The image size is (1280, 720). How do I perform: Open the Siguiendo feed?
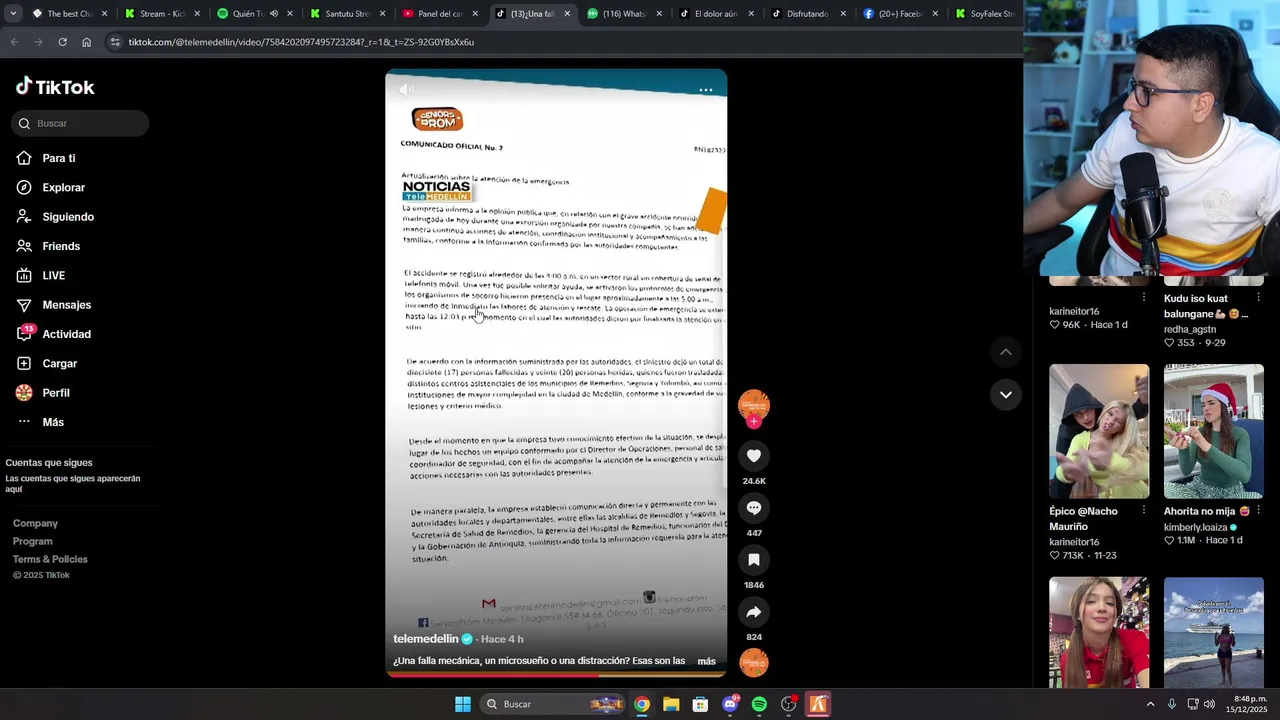click(55, 217)
